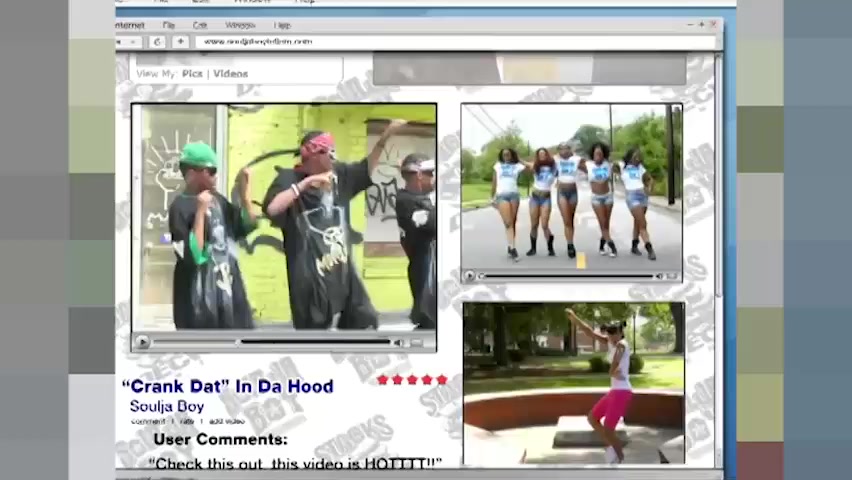Open the Edit menu
Screen dimensions: 852x480
click(200, 26)
